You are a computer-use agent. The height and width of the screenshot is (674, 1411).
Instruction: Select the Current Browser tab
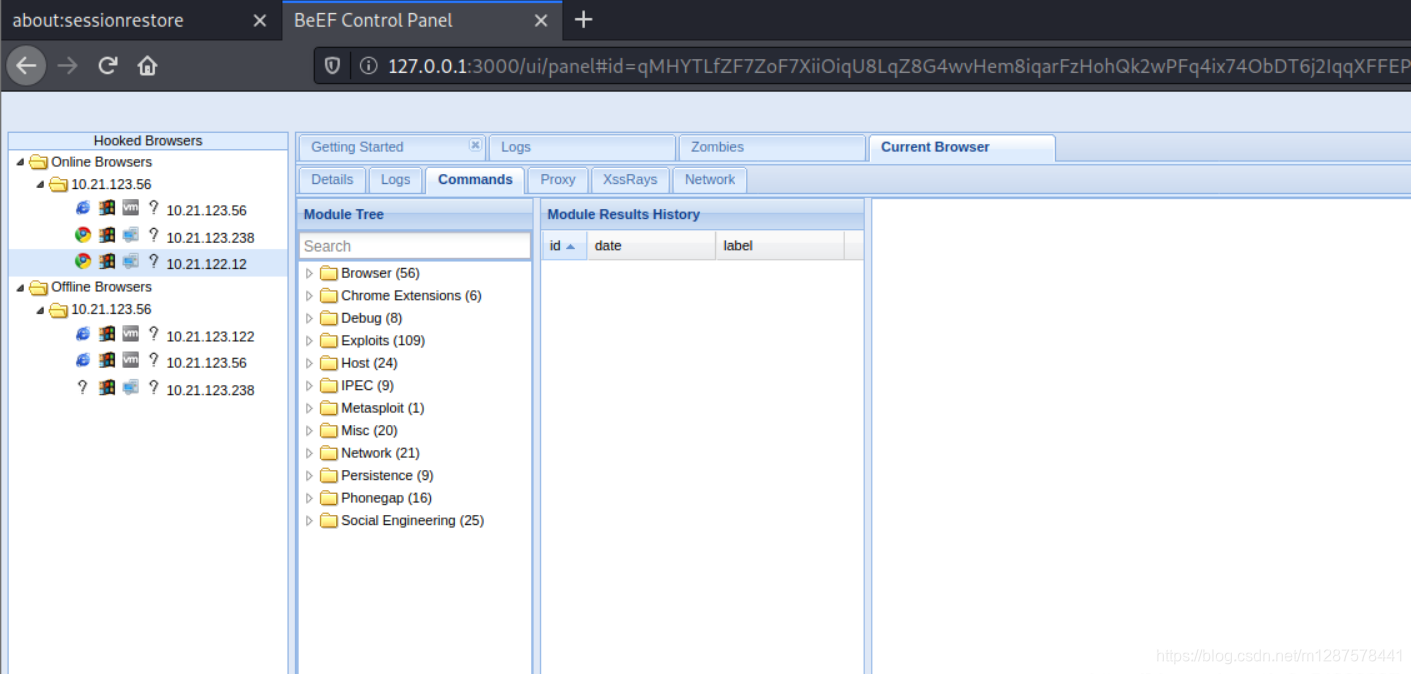click(x=962, y=147)
